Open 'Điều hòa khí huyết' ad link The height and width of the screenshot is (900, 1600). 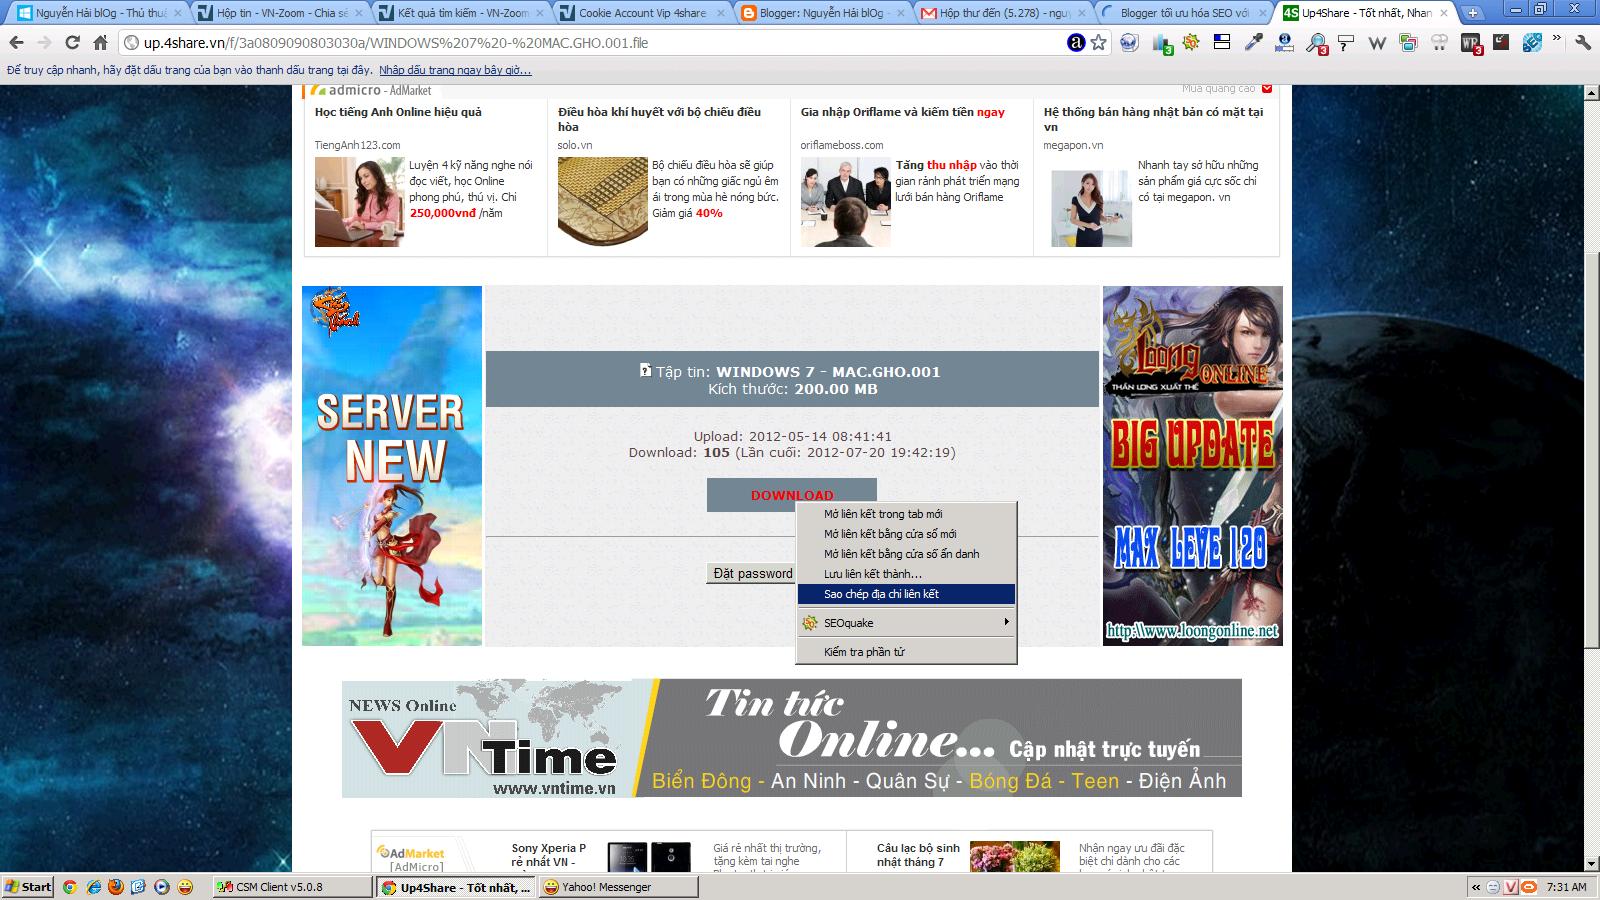[x=659, y=119]
